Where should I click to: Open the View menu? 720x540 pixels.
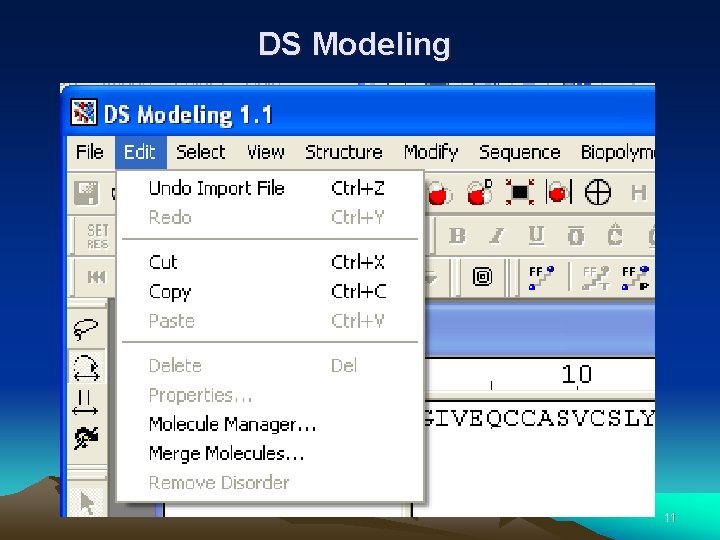[x=265, y=152]
